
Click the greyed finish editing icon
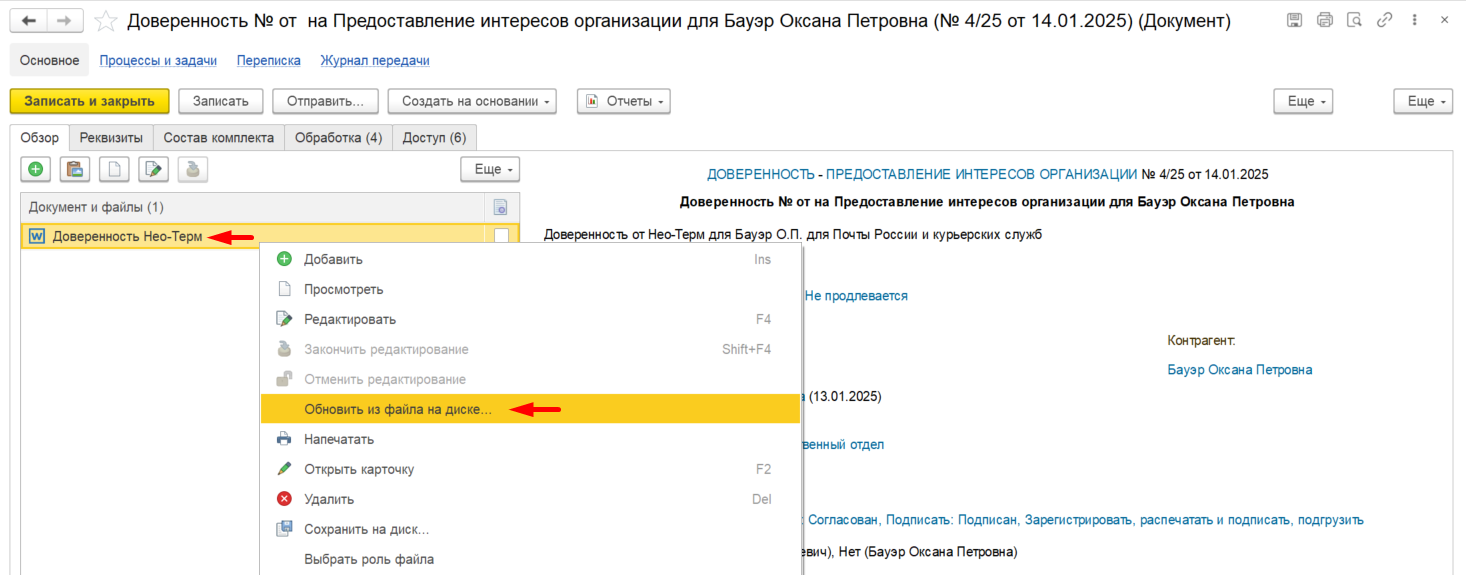click(x=193, y=169)
